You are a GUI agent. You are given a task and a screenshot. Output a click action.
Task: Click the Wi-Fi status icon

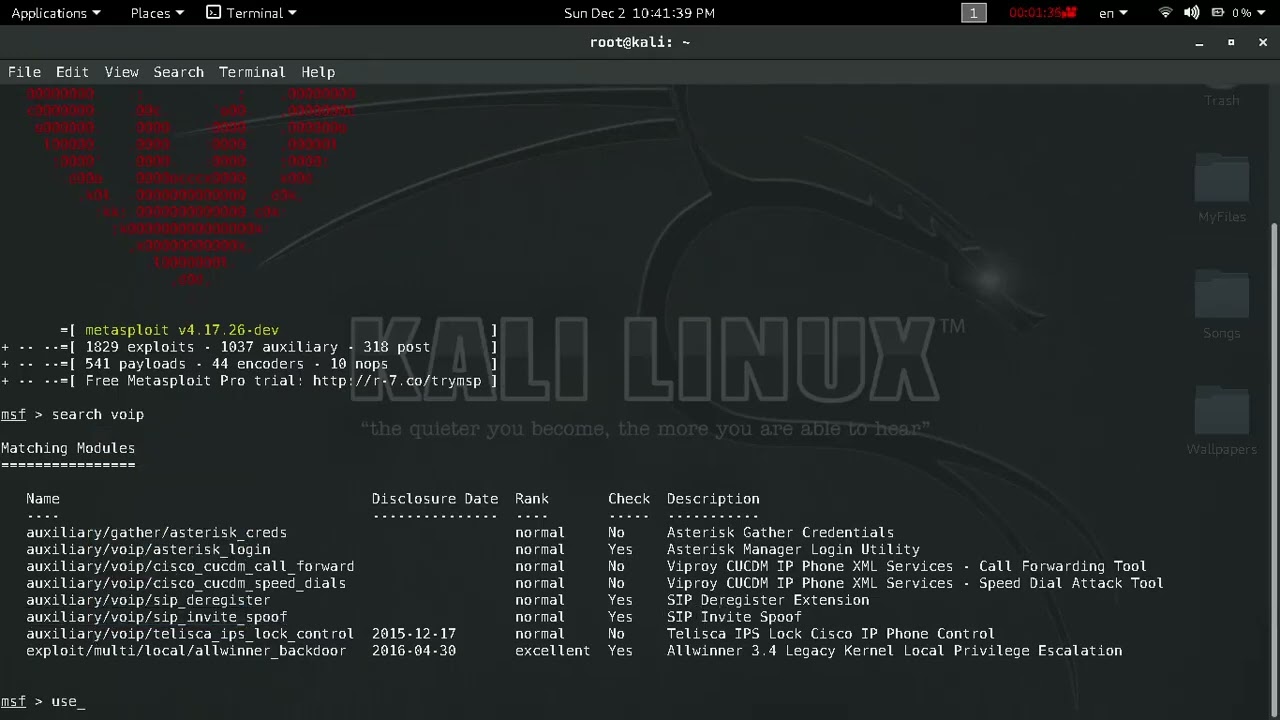1165,13
